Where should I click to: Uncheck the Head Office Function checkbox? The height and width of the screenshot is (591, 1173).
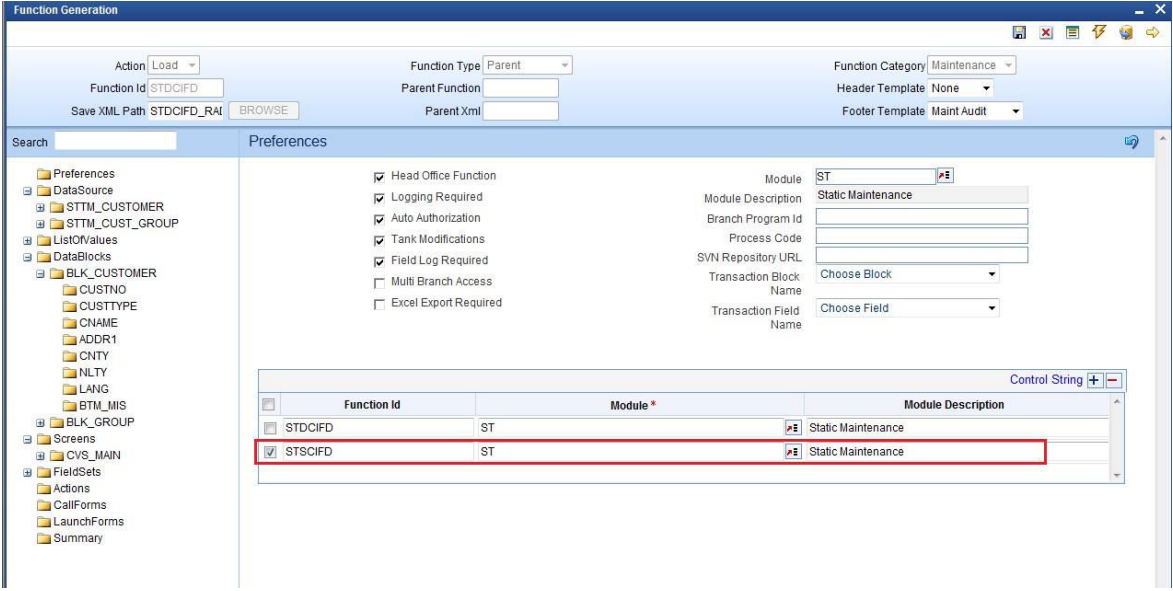379,177
